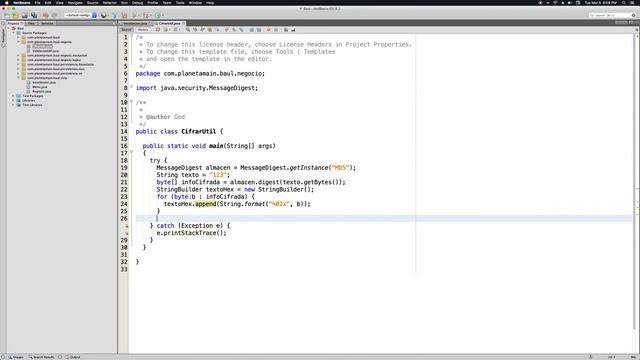Open macOS Spotlight search icon

[624, 2]
